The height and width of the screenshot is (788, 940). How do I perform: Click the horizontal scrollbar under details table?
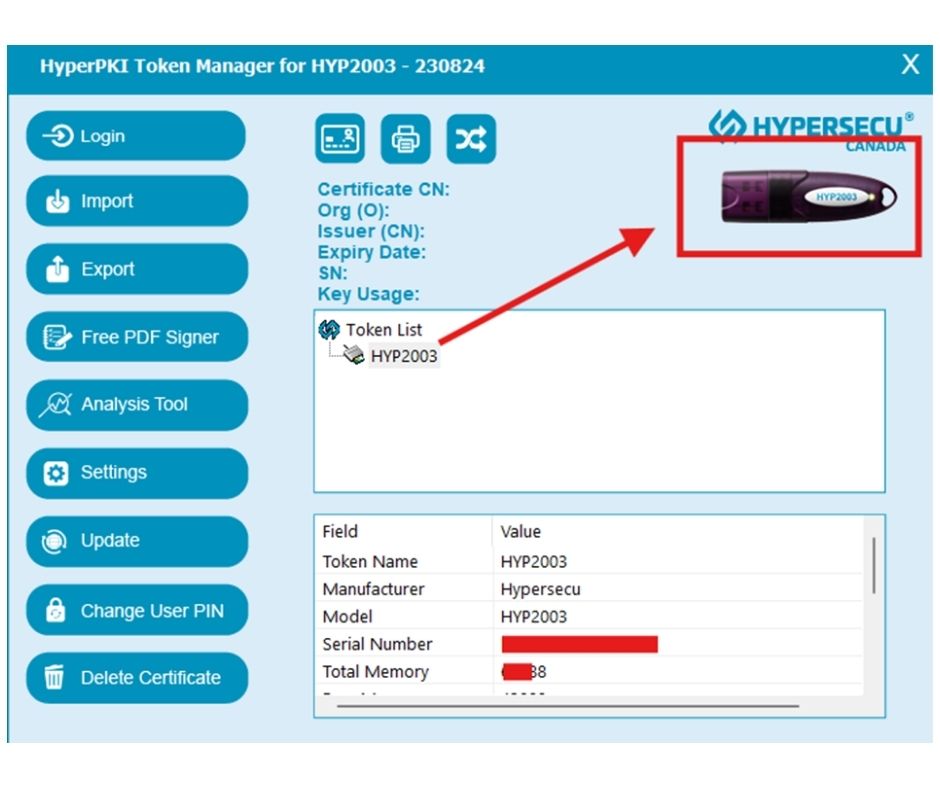point(568,706)
